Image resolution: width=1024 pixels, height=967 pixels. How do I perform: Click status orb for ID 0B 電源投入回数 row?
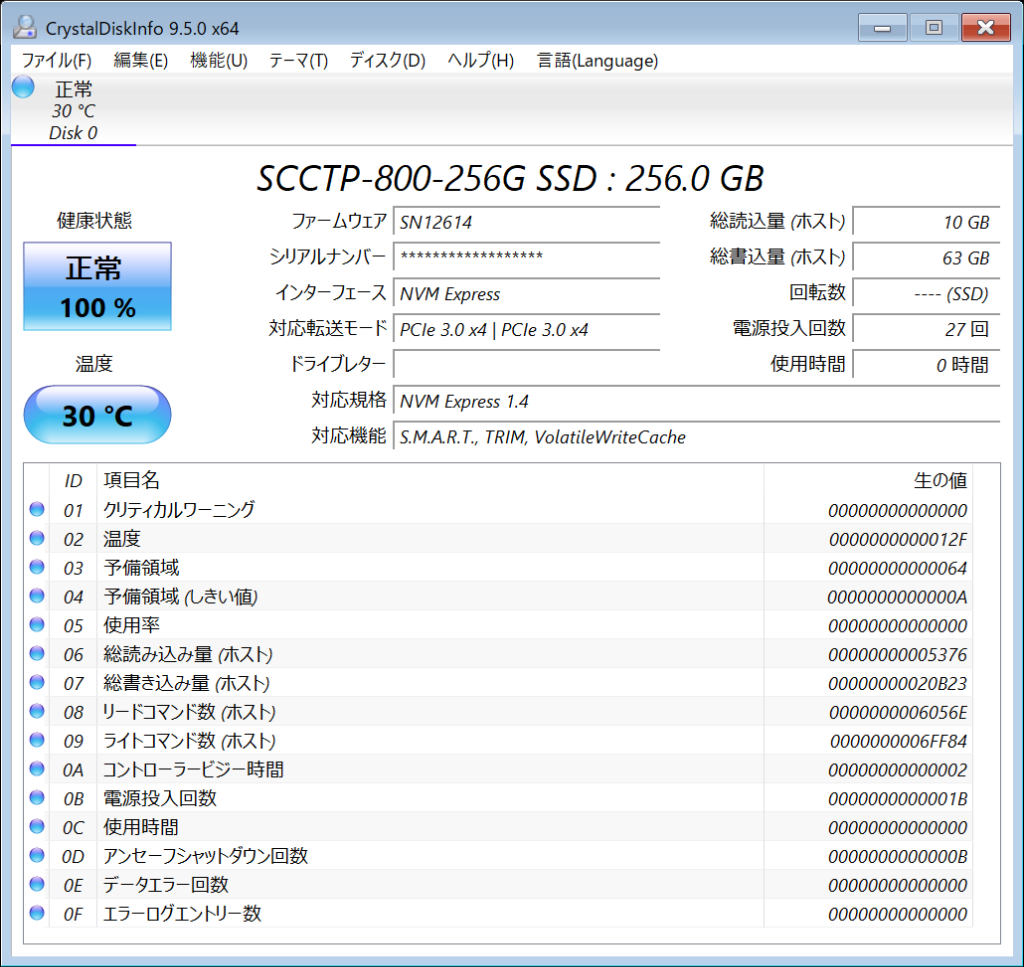pos(37,797)
